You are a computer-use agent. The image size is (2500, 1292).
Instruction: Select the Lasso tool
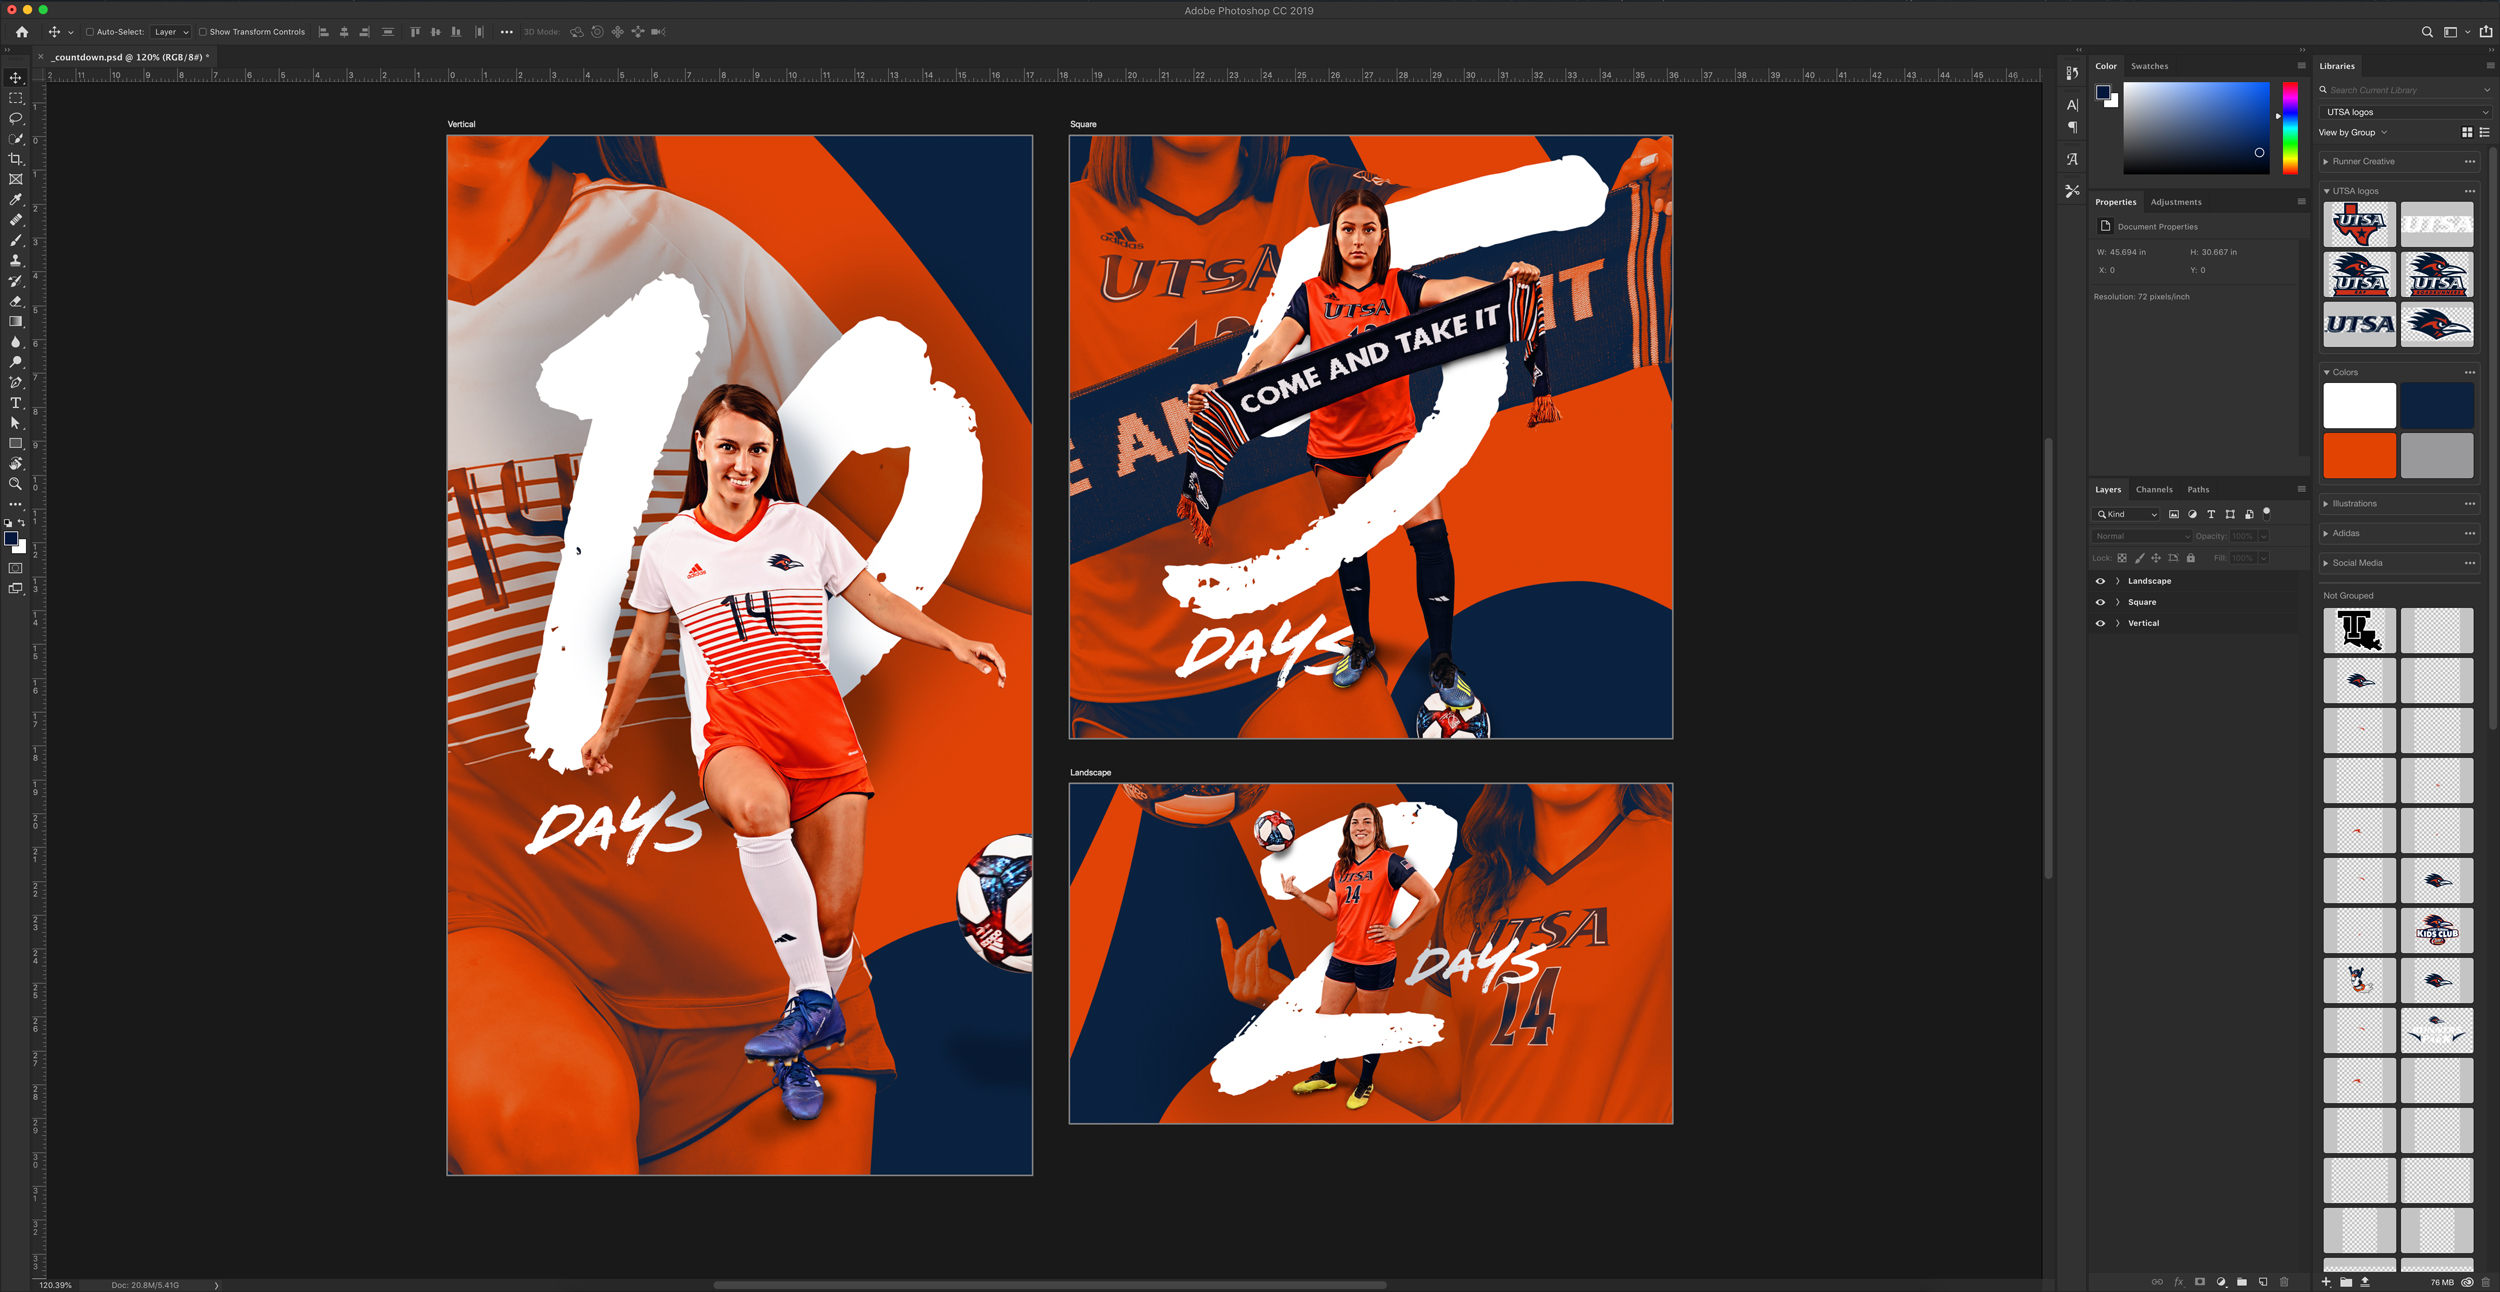pyautogui.click(x=16, y=118)
